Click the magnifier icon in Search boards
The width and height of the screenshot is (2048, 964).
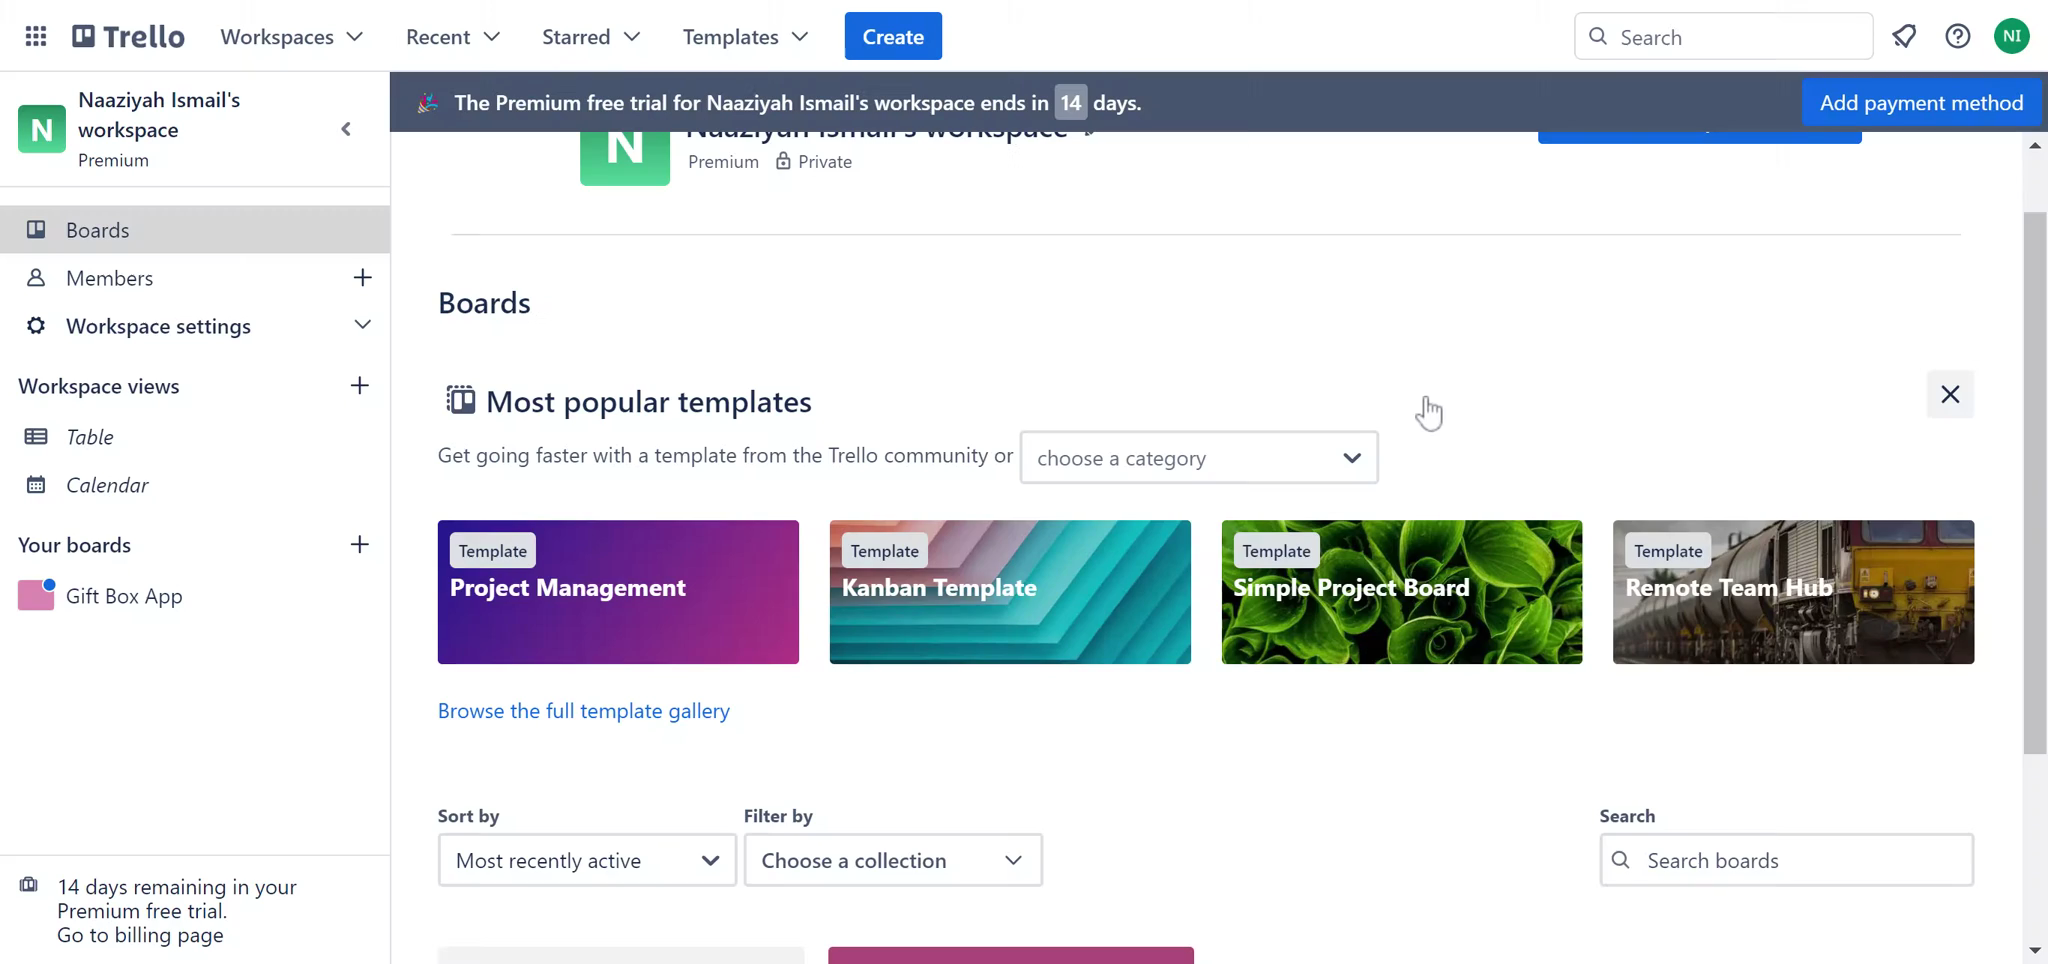[x=1621, y=860]
